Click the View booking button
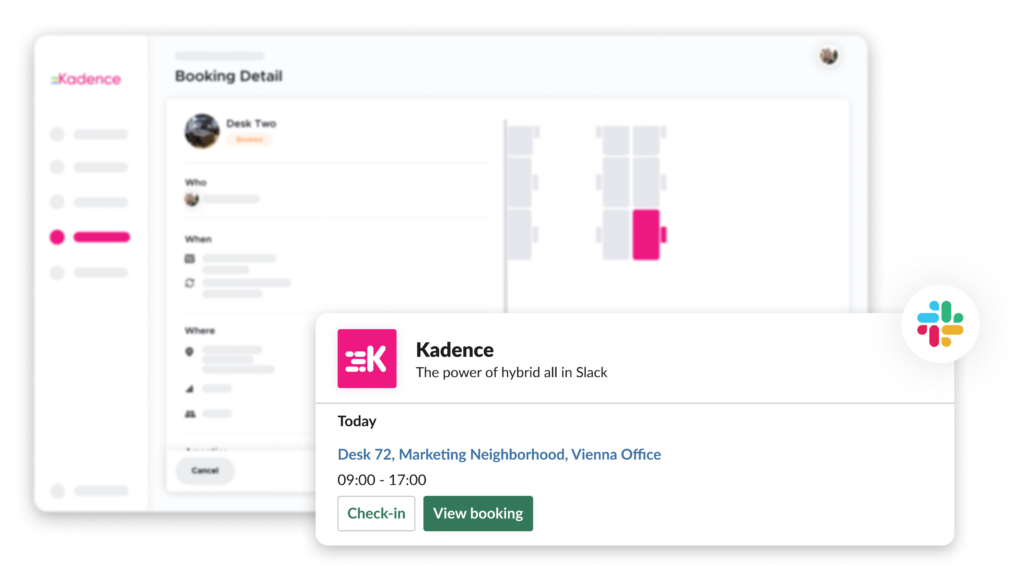Screen dimensions: 1024x571 [x=478, y=514]
